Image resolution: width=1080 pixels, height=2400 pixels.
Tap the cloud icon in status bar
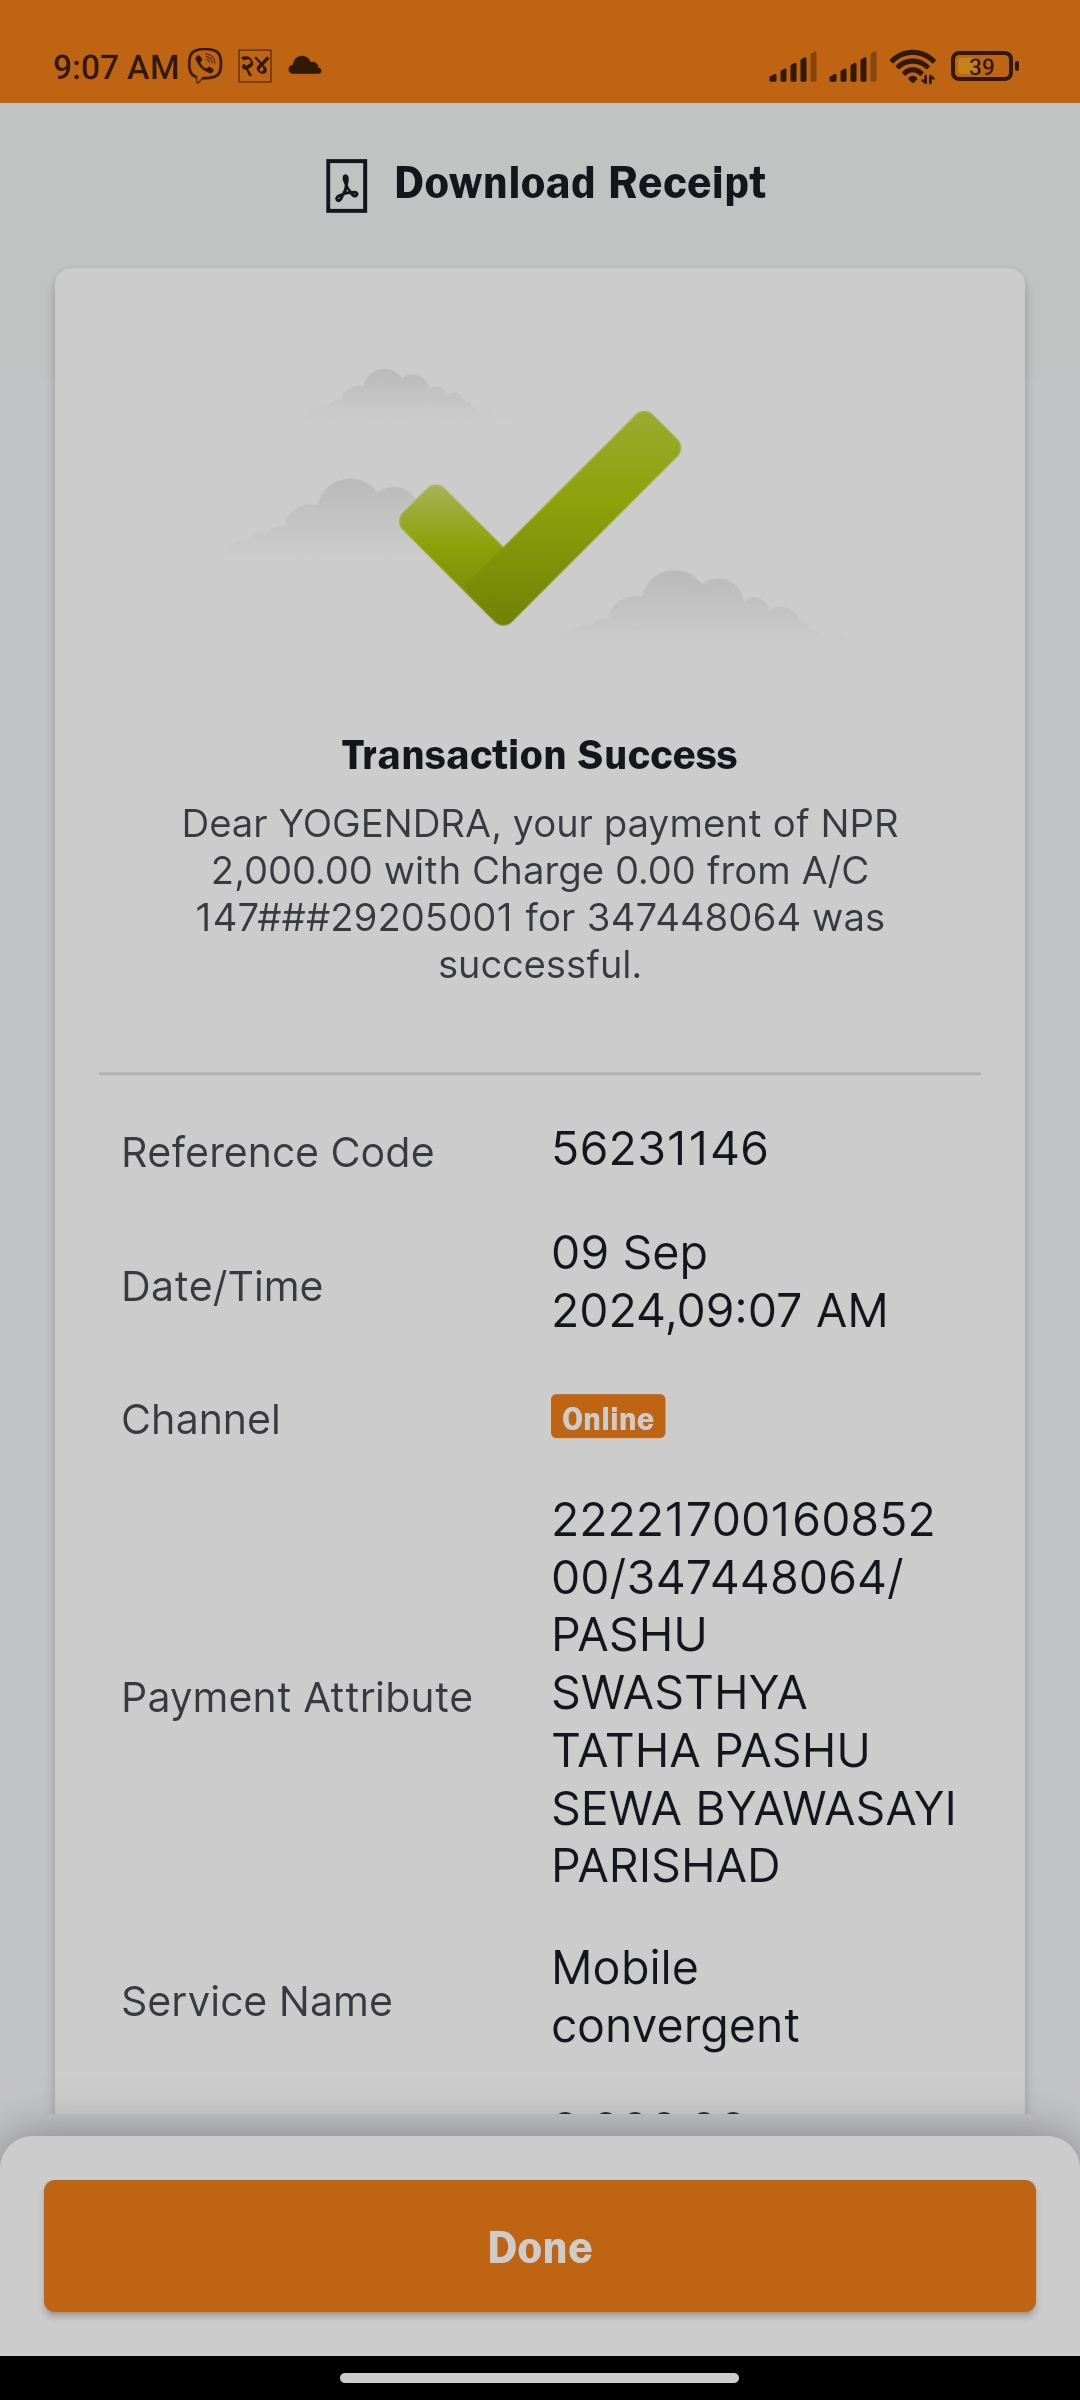(x=305, y=66)
